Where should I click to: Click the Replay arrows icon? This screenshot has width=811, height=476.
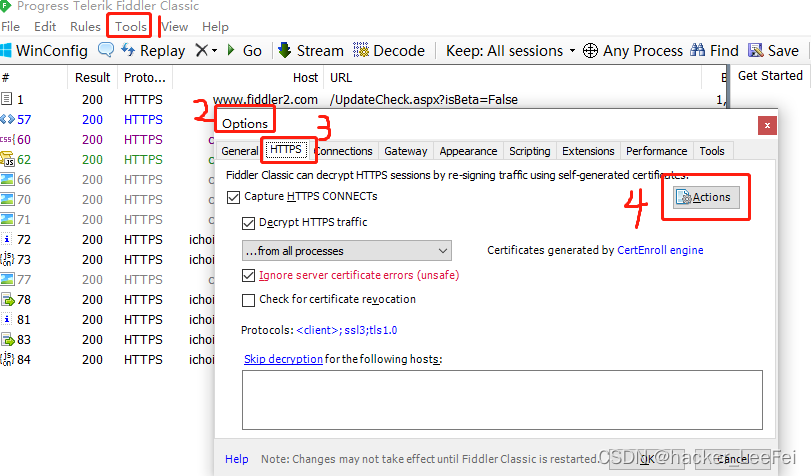coord(128,50)
